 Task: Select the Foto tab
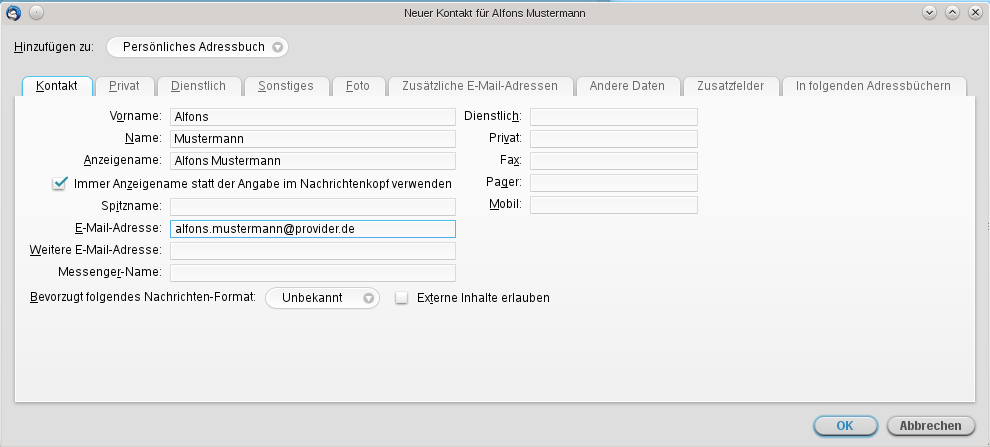click(358, 86)
